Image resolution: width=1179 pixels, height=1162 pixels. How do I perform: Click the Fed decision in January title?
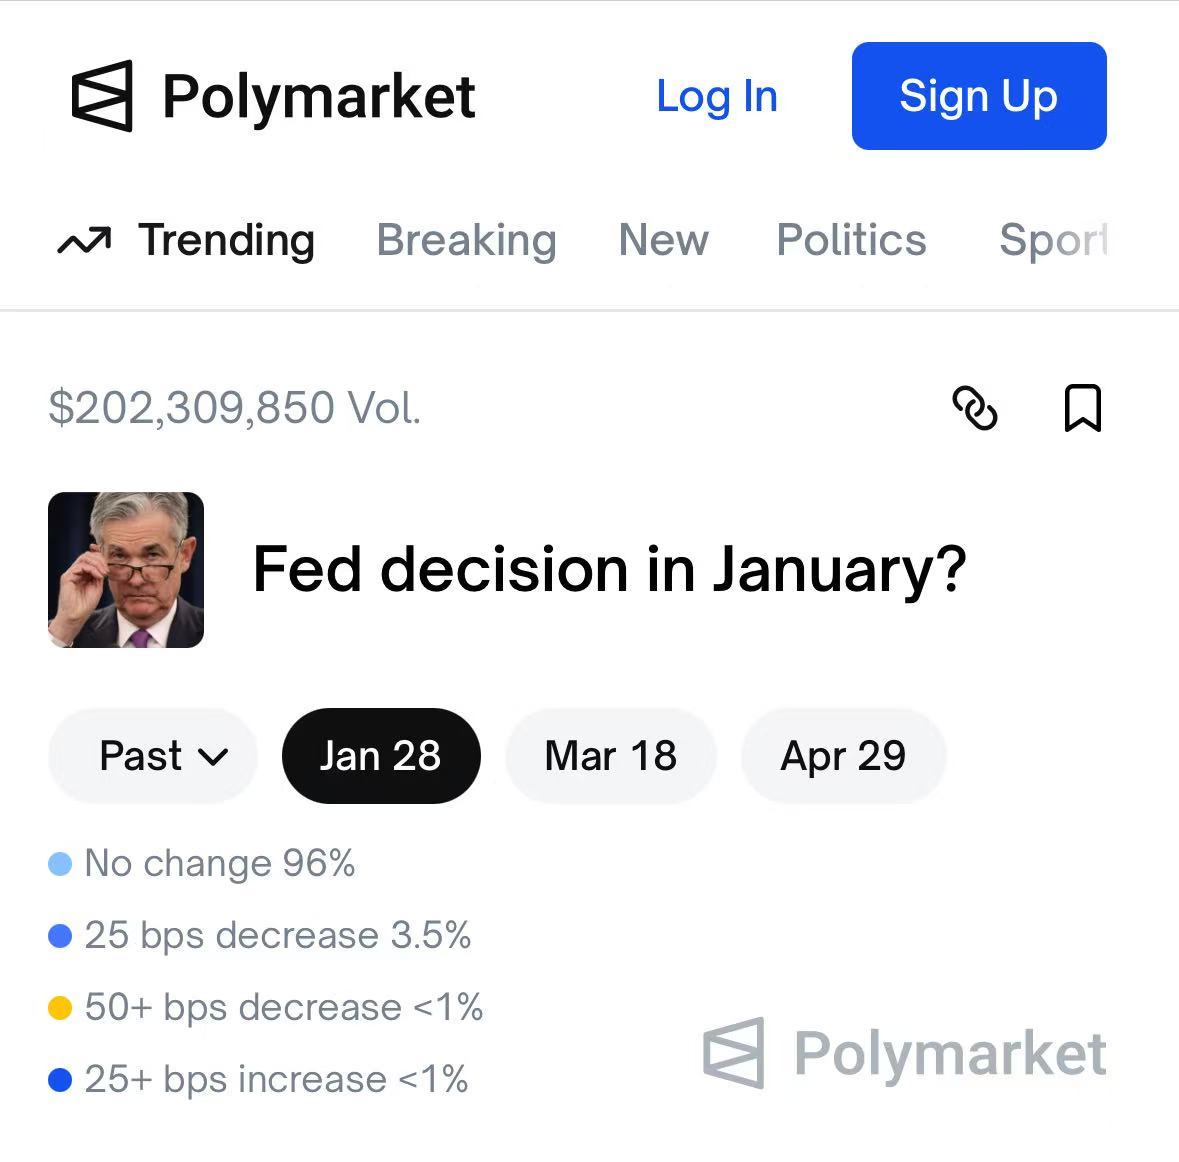point(609,570)
